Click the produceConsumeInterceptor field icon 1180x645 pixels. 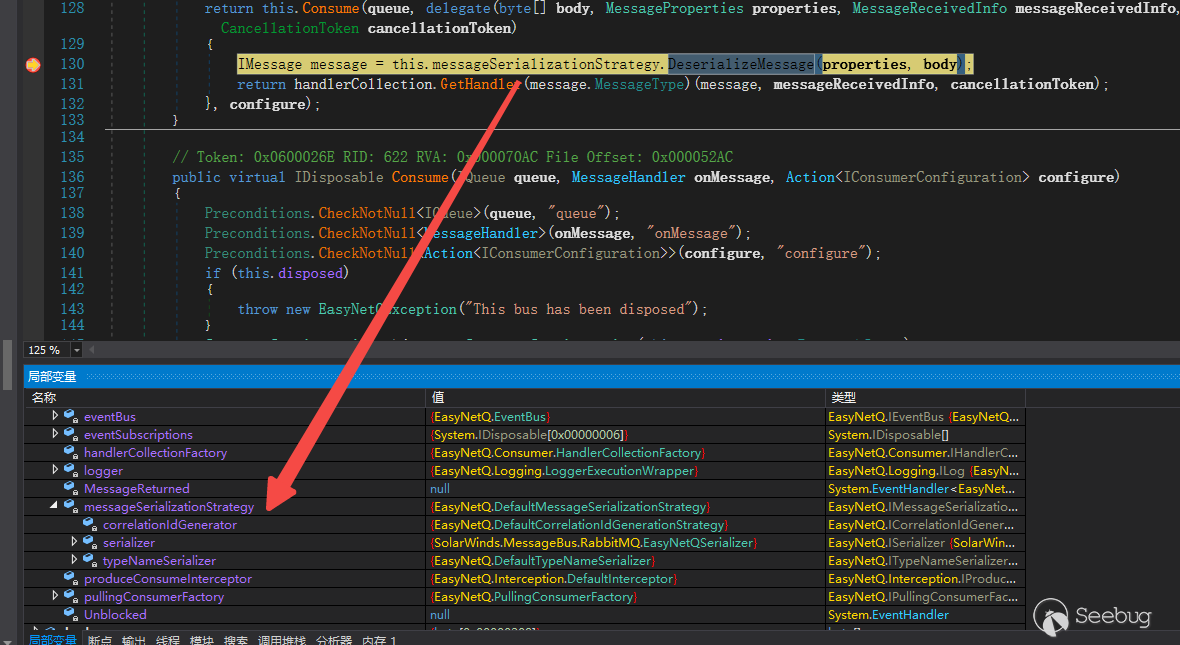[x=71, y=579]
